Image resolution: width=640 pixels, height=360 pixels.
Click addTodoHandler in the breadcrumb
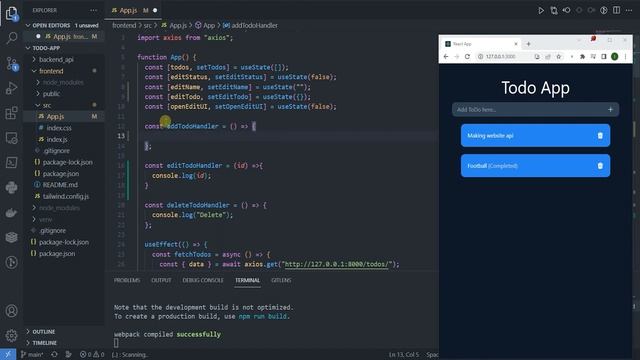coord(254,25)
